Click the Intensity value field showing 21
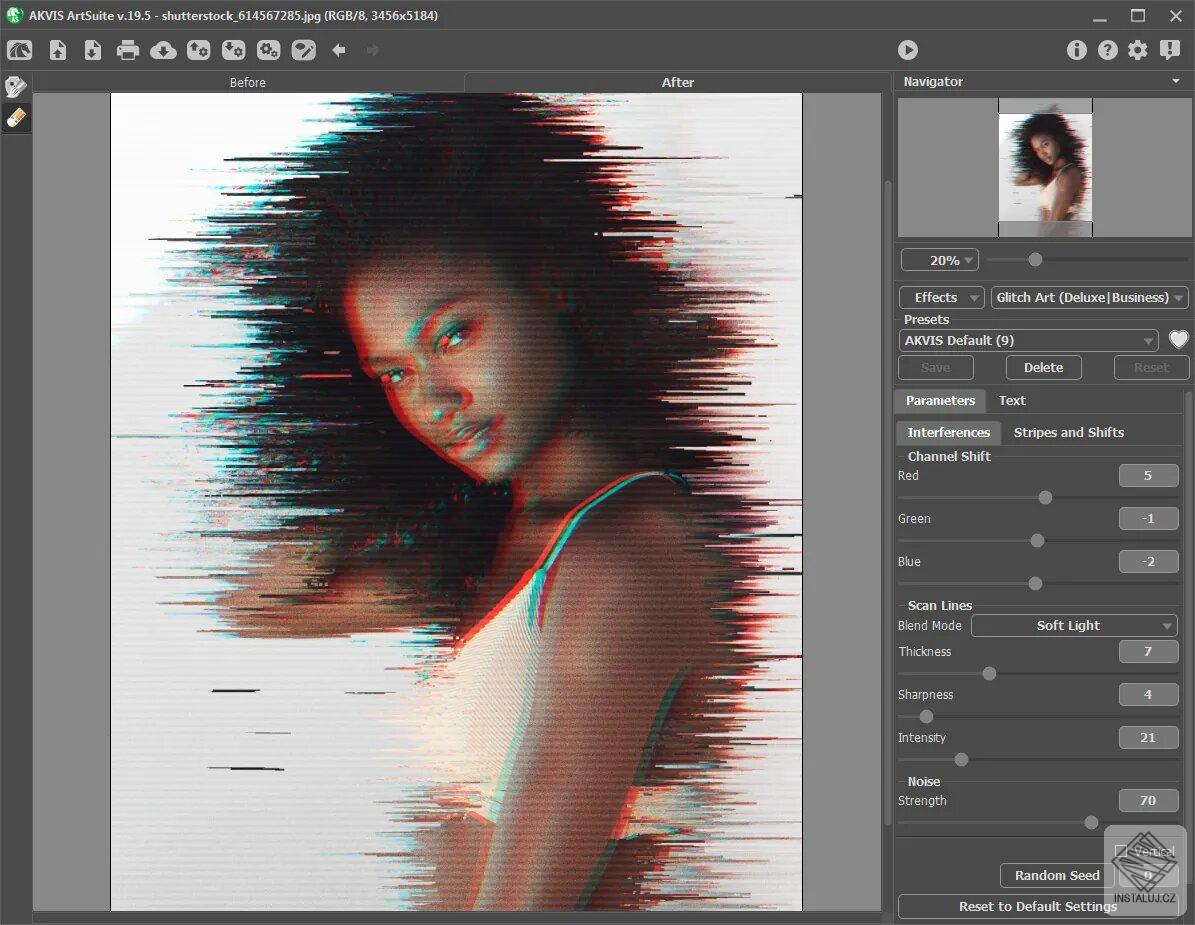Viewport: 1195px width, 925px height. tap(1149, 738)
